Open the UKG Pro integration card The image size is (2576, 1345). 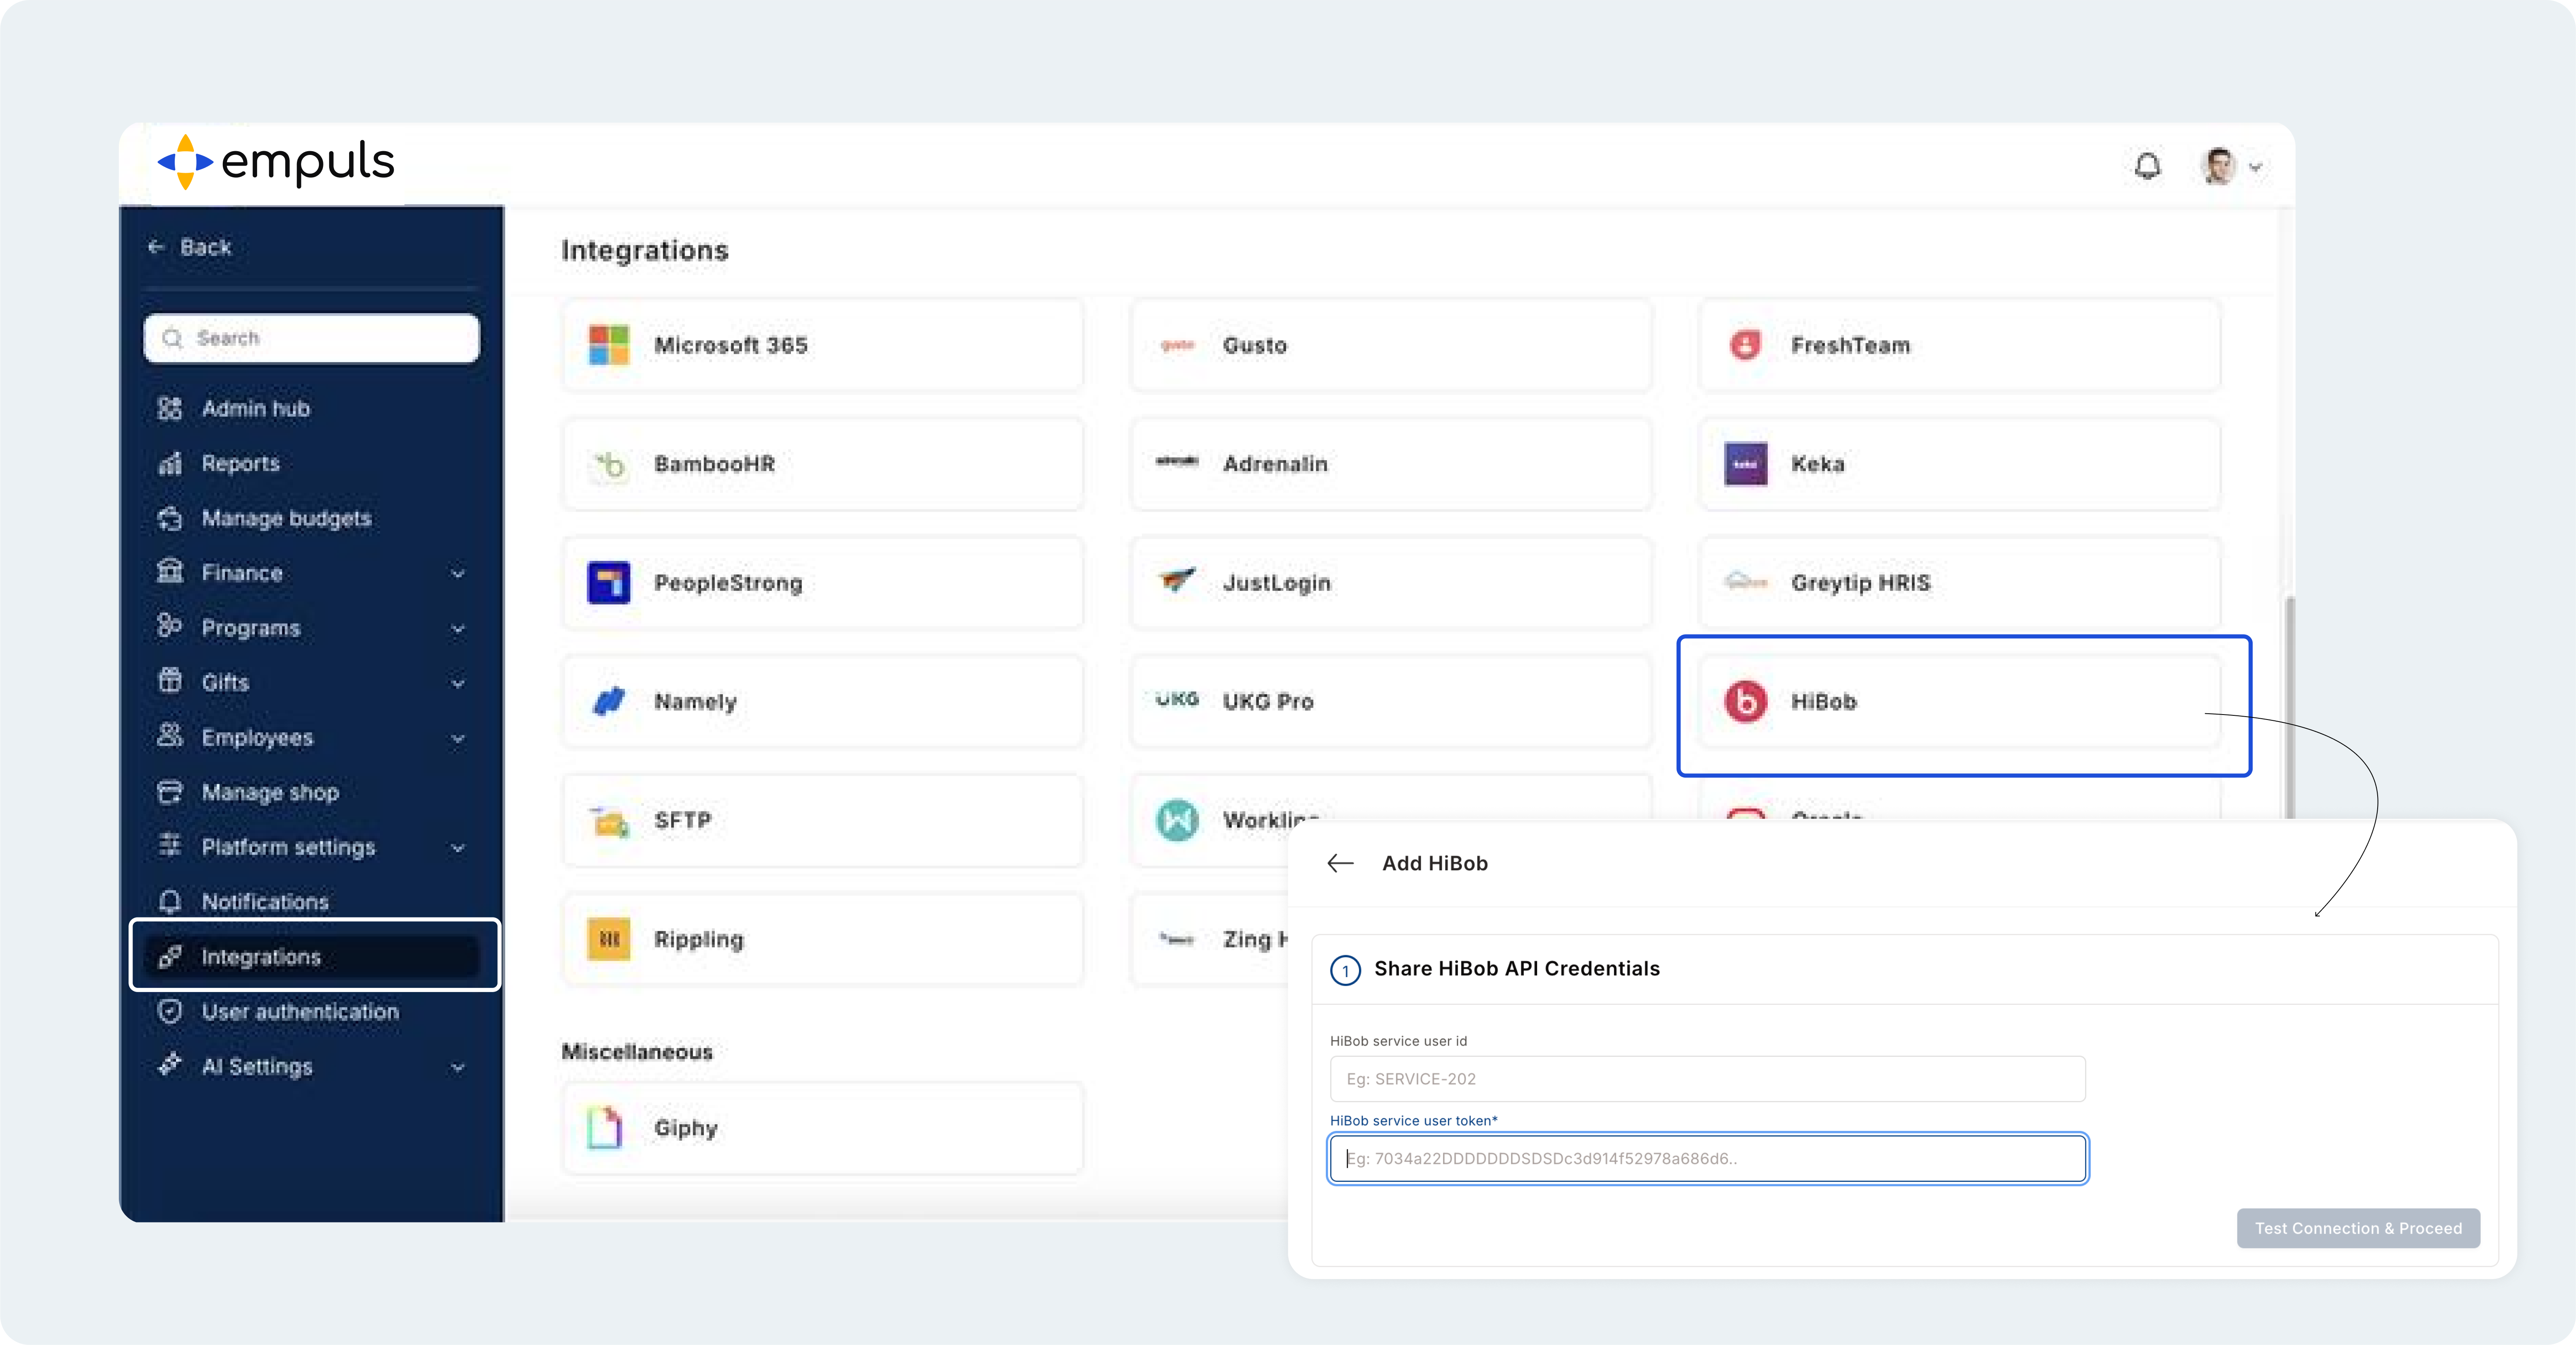[x=1391, y=702]
